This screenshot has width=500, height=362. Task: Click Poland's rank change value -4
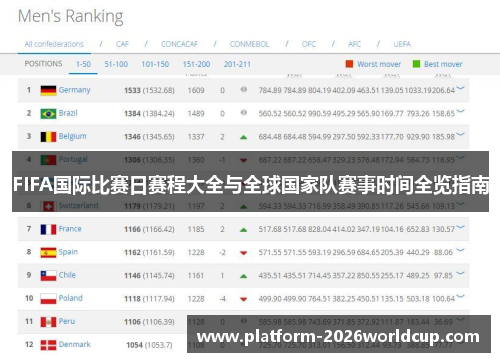(x=222, y=299)
